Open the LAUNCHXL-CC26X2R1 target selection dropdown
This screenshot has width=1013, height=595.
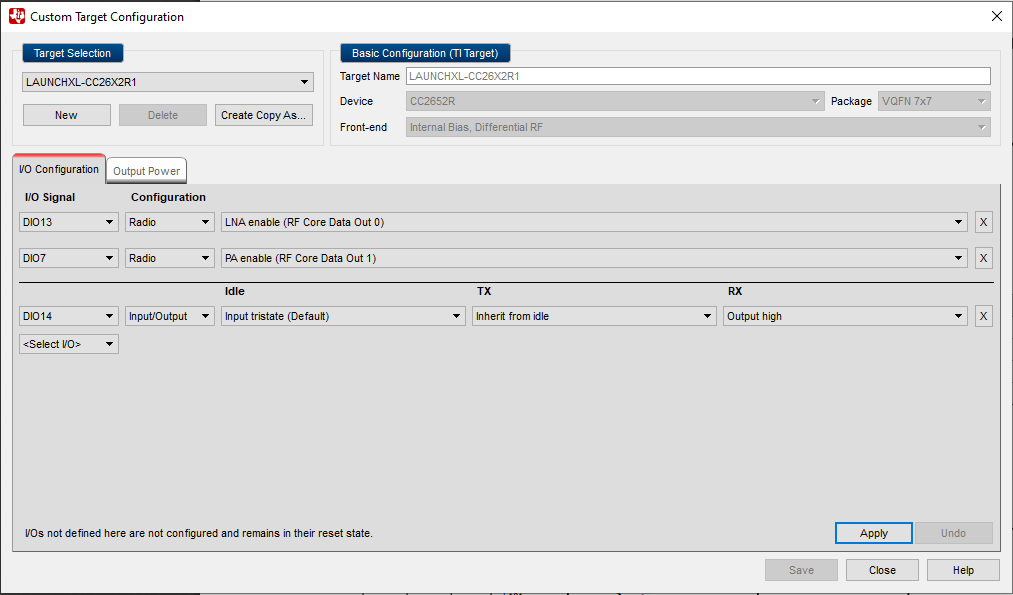(168, 82)
